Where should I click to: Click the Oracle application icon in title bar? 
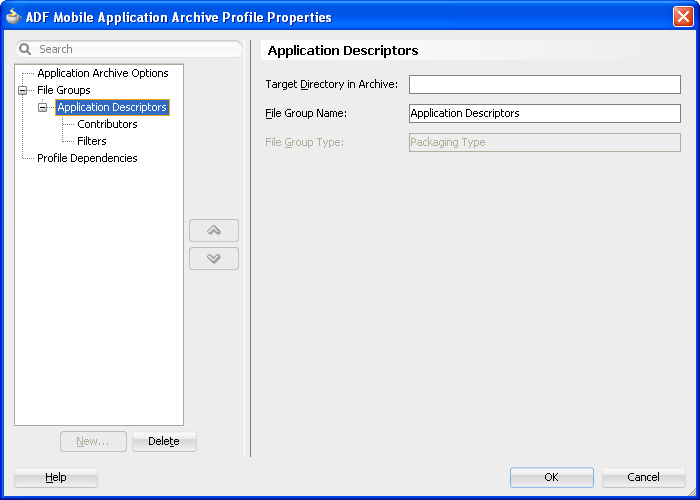pos(13,17)
